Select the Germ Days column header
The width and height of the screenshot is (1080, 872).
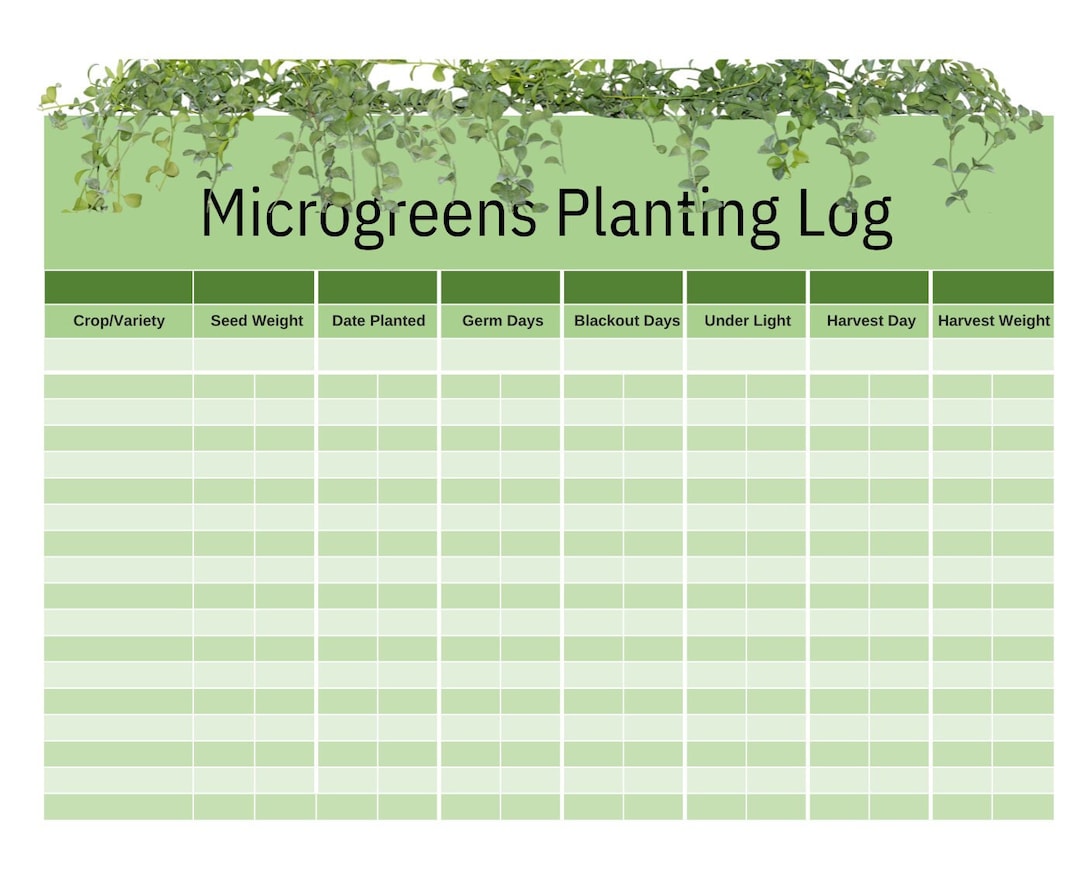click(502, 321)
